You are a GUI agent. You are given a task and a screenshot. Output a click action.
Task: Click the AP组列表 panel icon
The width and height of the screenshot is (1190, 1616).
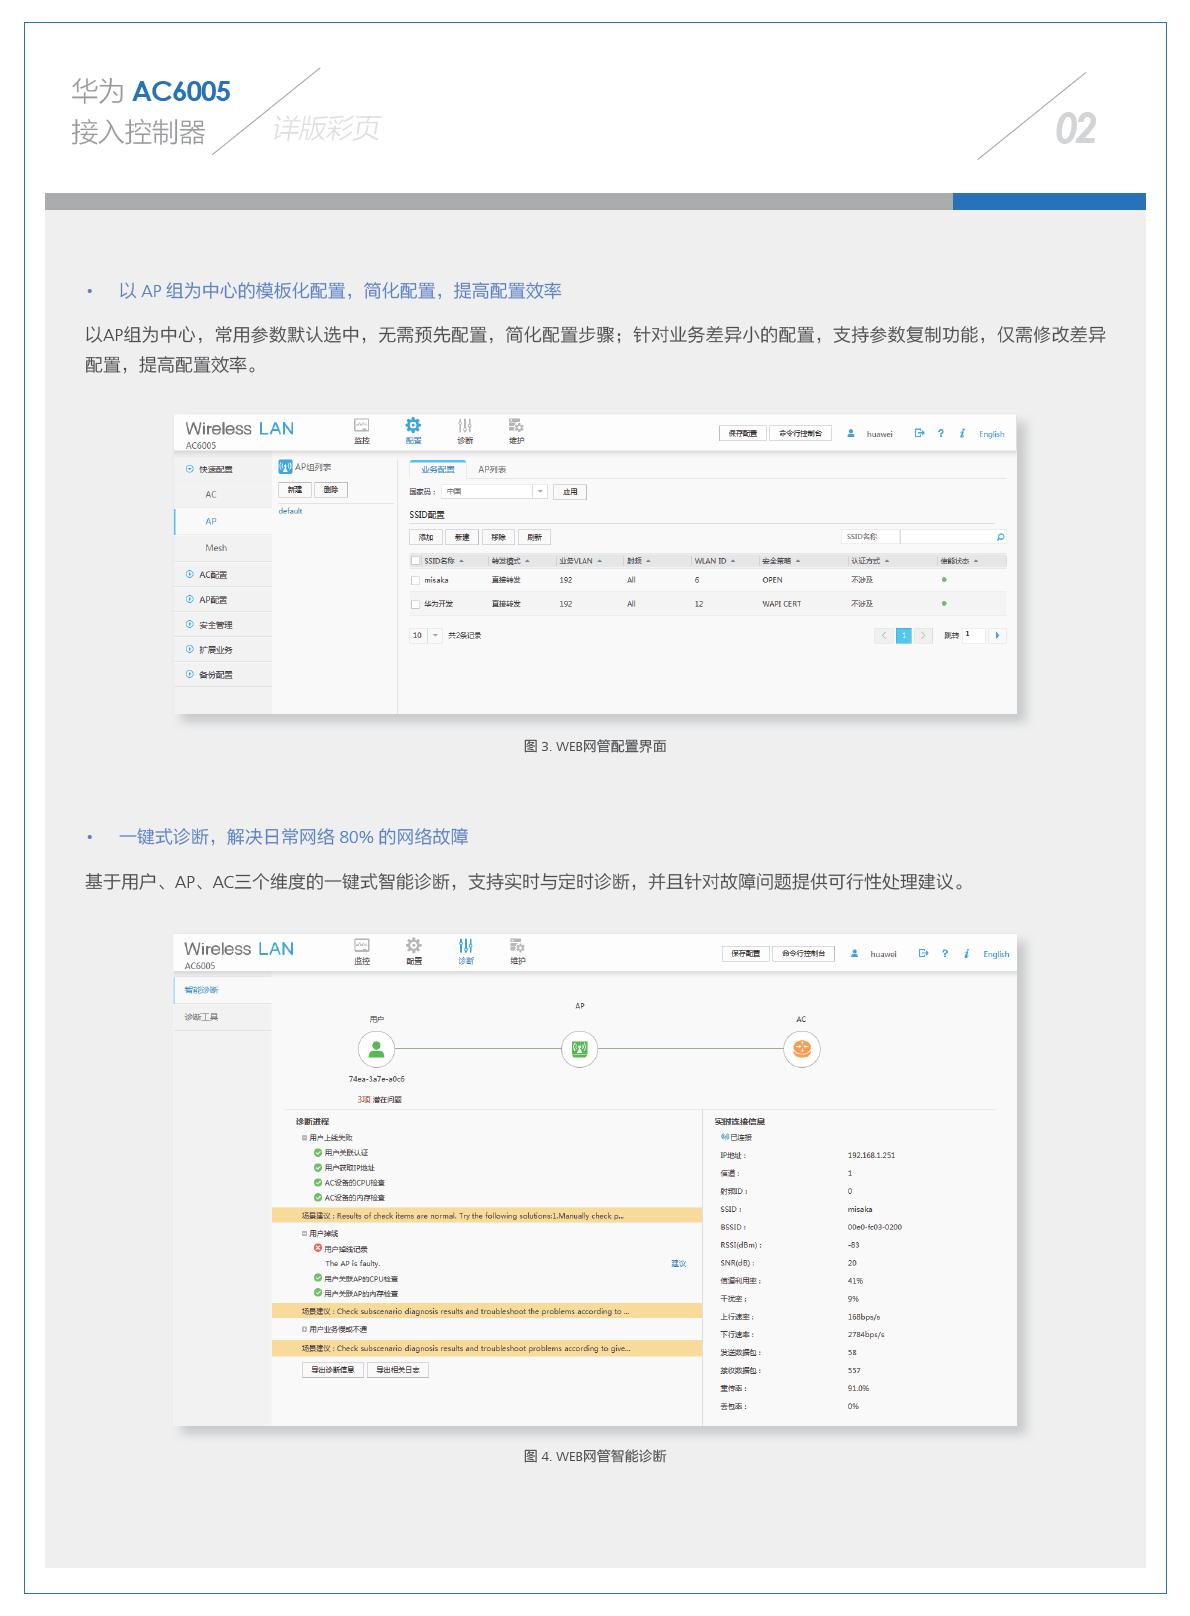(x=285, y=467)
